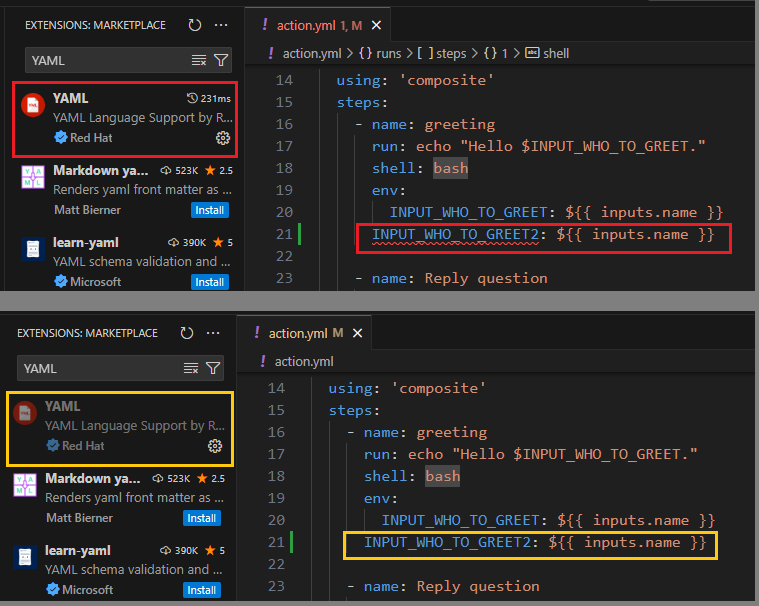Refresh the bottom Extensions Marketplace panel

point(187,333)
